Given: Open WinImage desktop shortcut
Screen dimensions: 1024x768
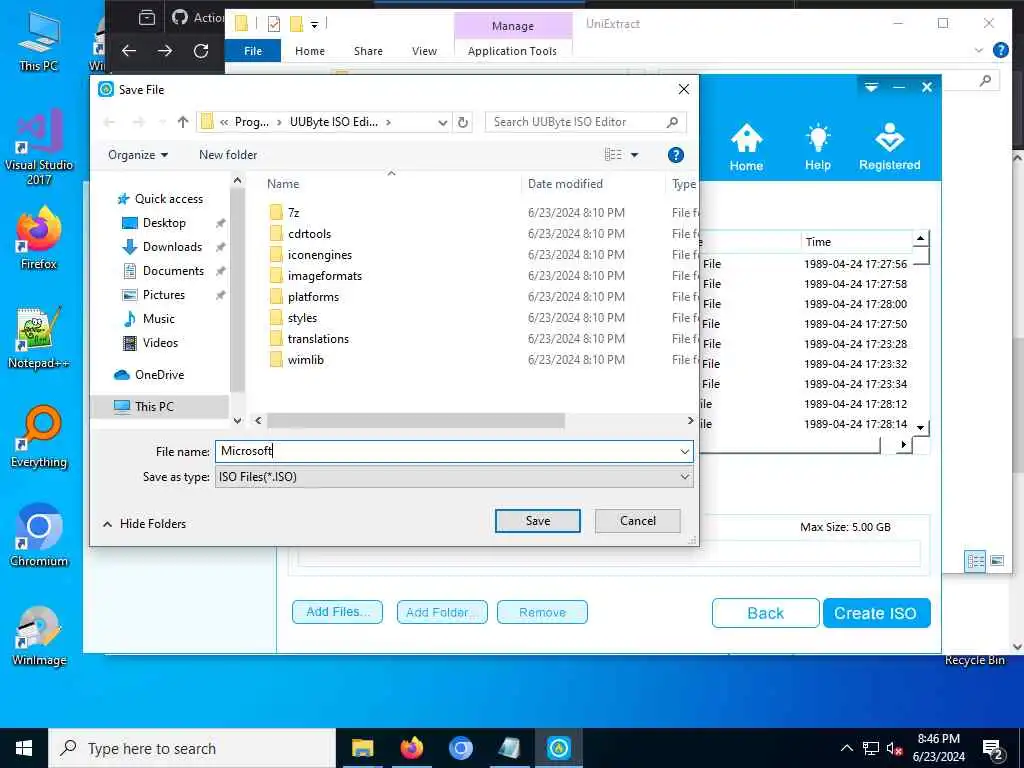Looking at the screenshot, I should (39, 636).
